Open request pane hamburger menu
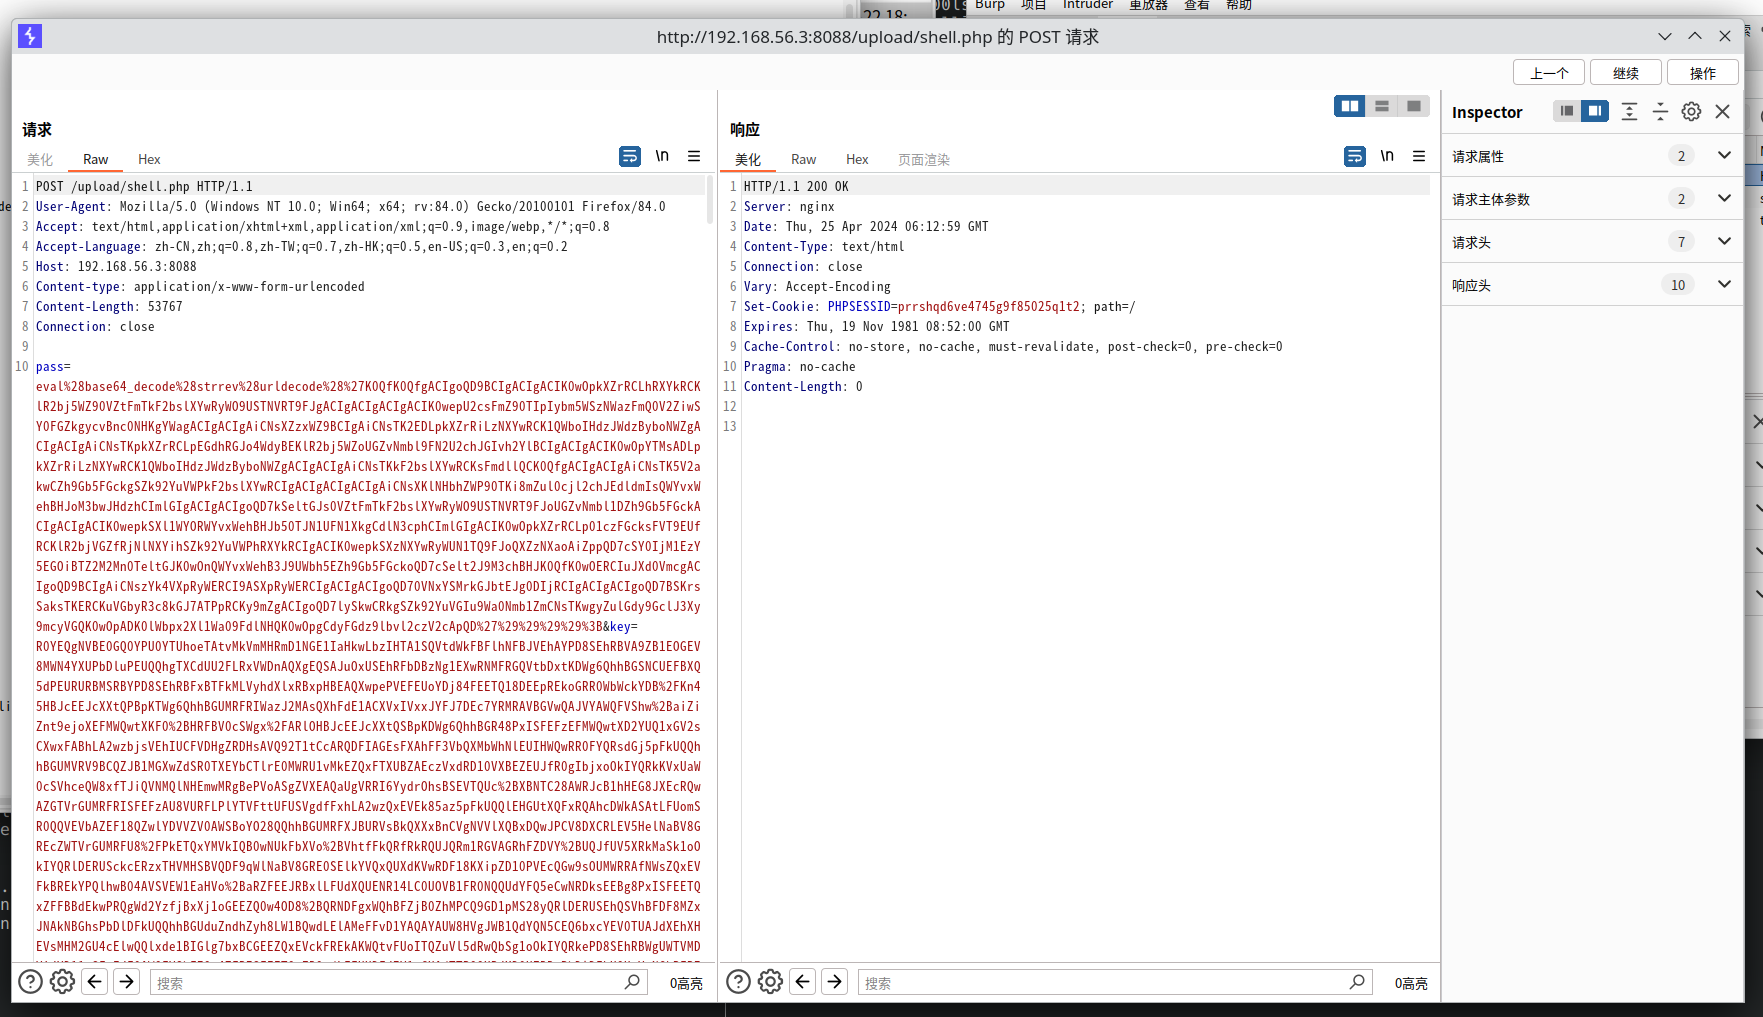The height and width of the screenshot is (1017, 1763). click(694, 156)
